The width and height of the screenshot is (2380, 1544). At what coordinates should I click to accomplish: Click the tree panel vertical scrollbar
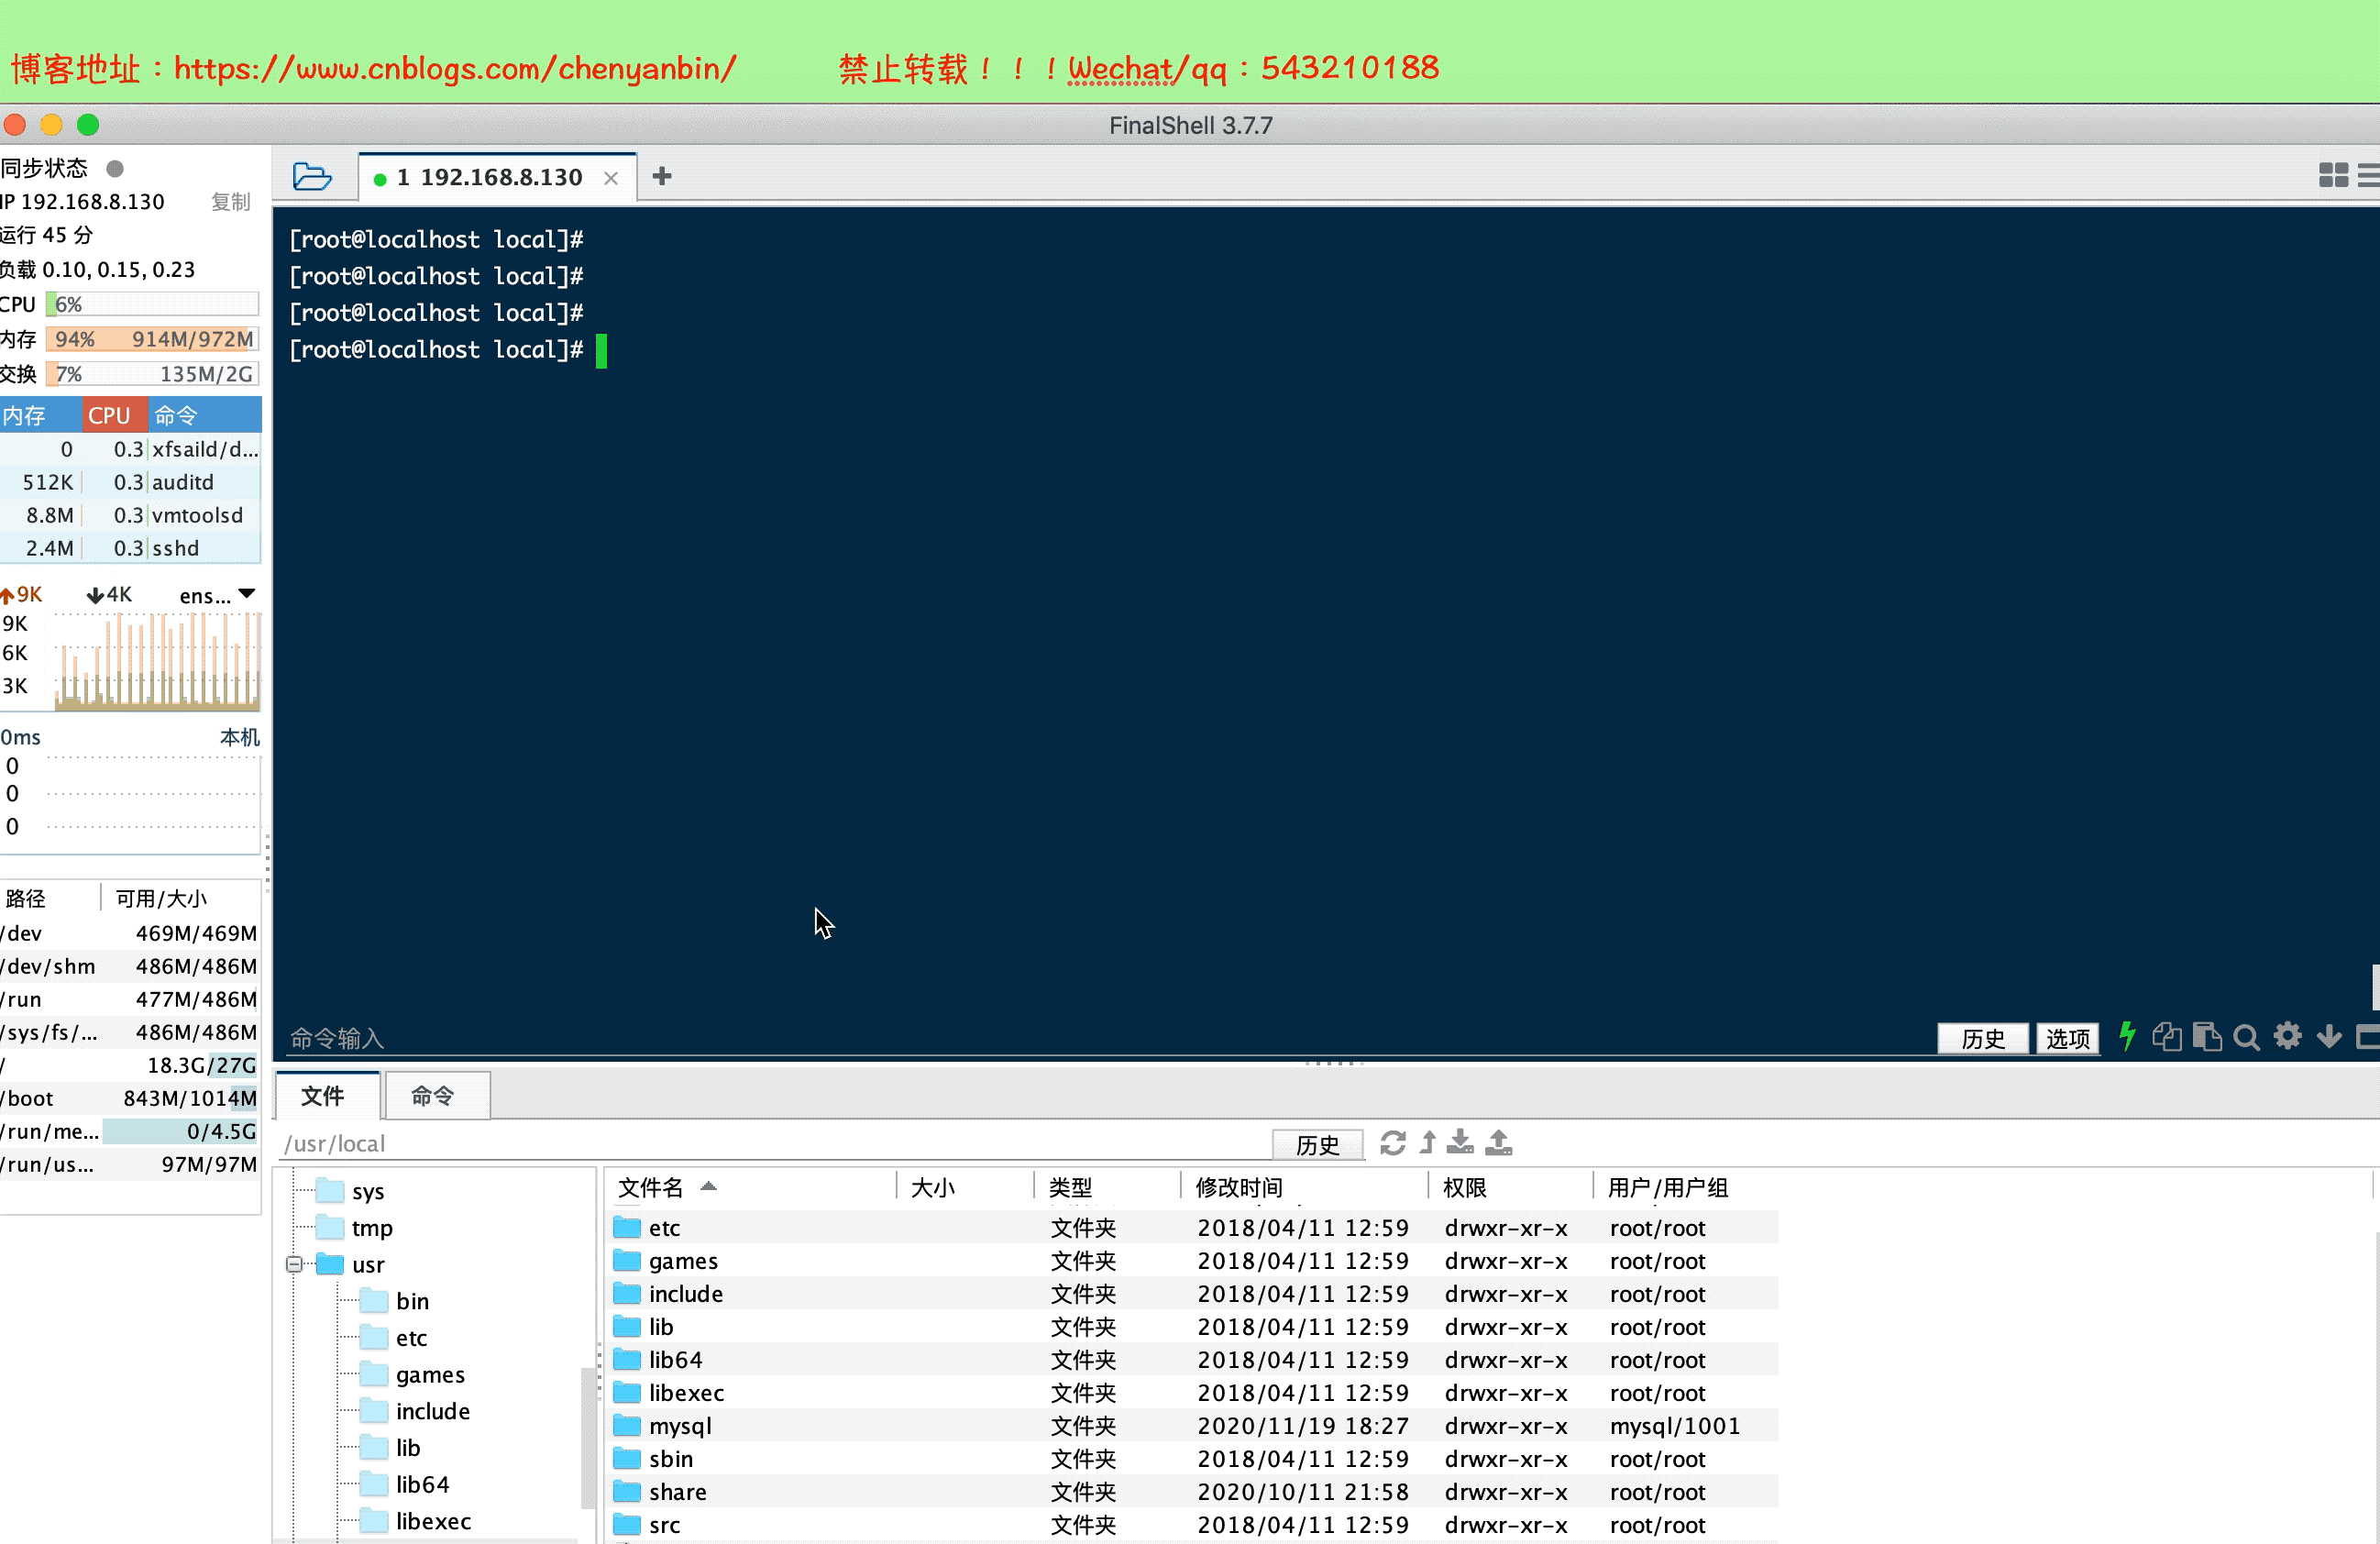[587, 1438]
